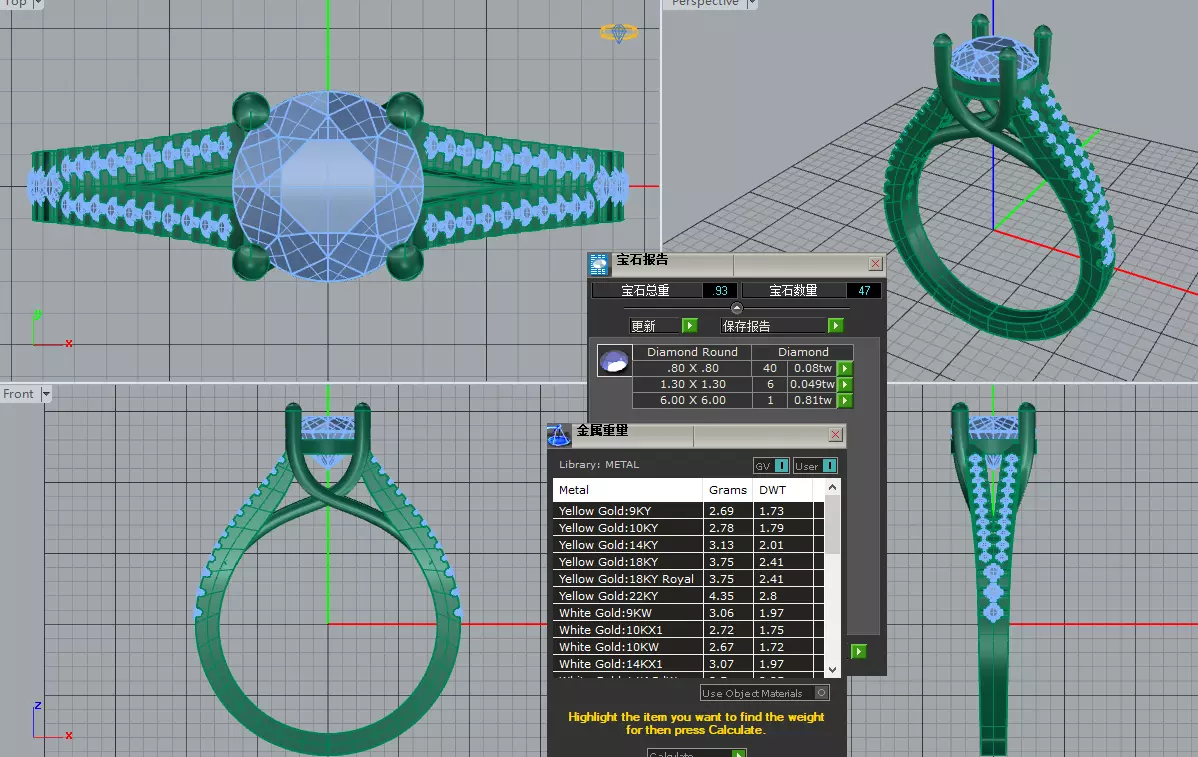Click green arrow for 0.81tw row
This screenshot has width=1198, height=757.
click(x=845, y=400)
